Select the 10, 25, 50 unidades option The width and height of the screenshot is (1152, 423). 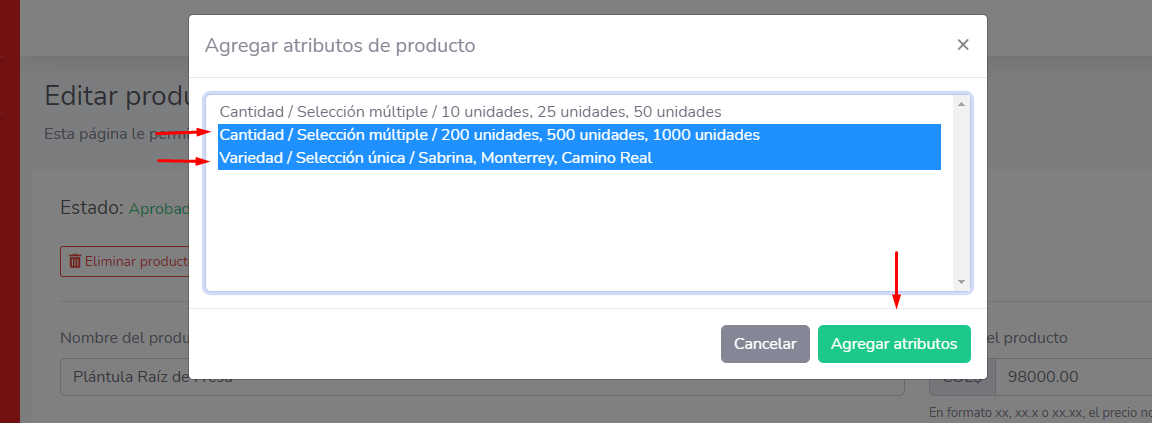[470, 112]
